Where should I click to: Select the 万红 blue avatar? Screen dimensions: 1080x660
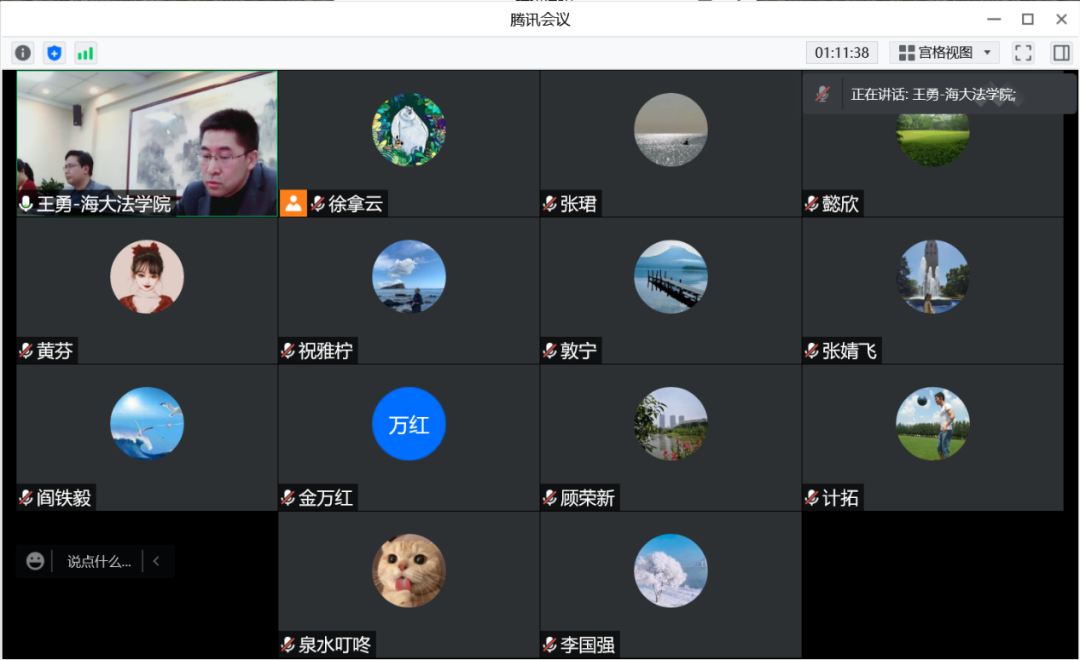pyautogui.click(x=408, y=424)
